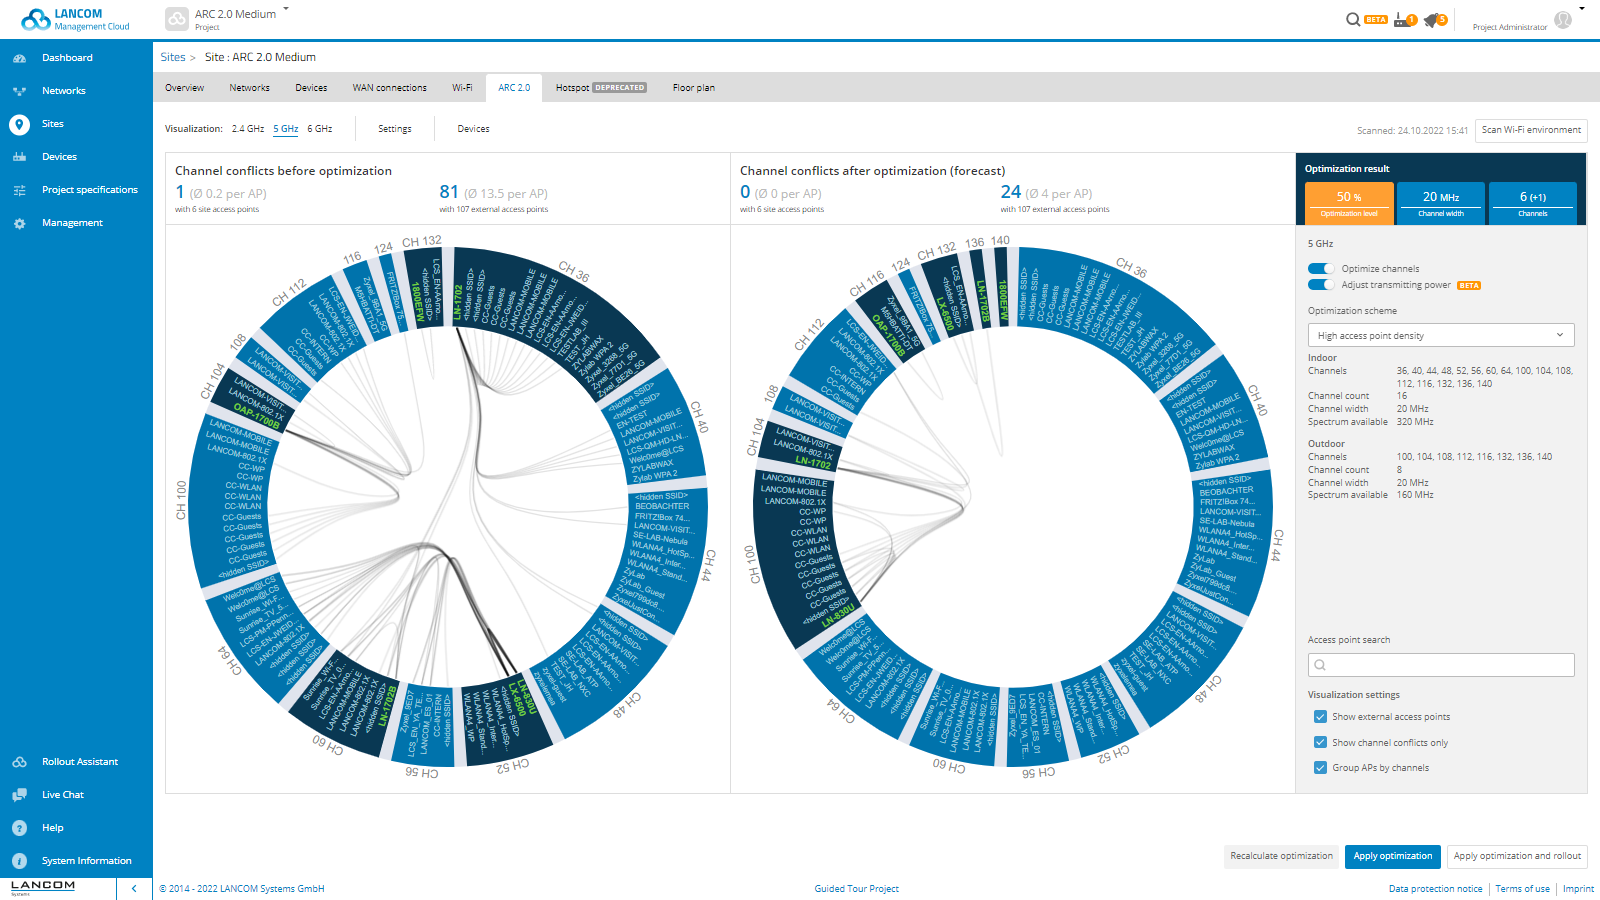This screenshot has width=1600, height=900.
Task: Open the Optimization scheme dropdown
Action: pos(1441,334)
